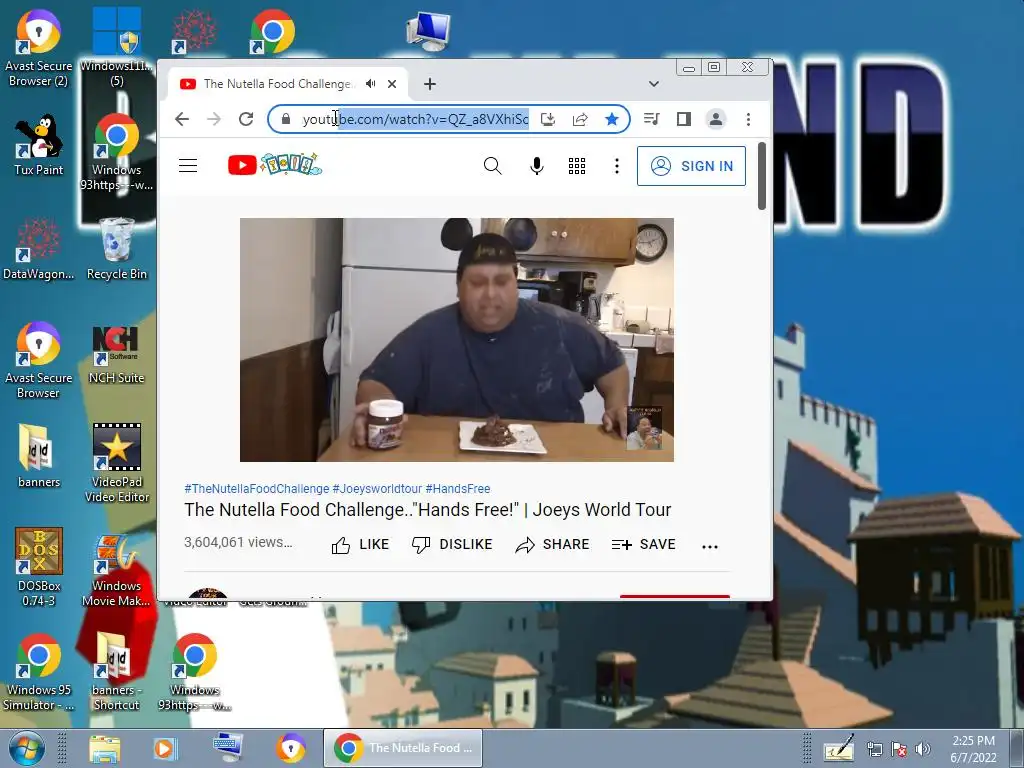Click the taskbar clock showing 2:25 PM
This screenshot has width=1024, height=768.
973,749
